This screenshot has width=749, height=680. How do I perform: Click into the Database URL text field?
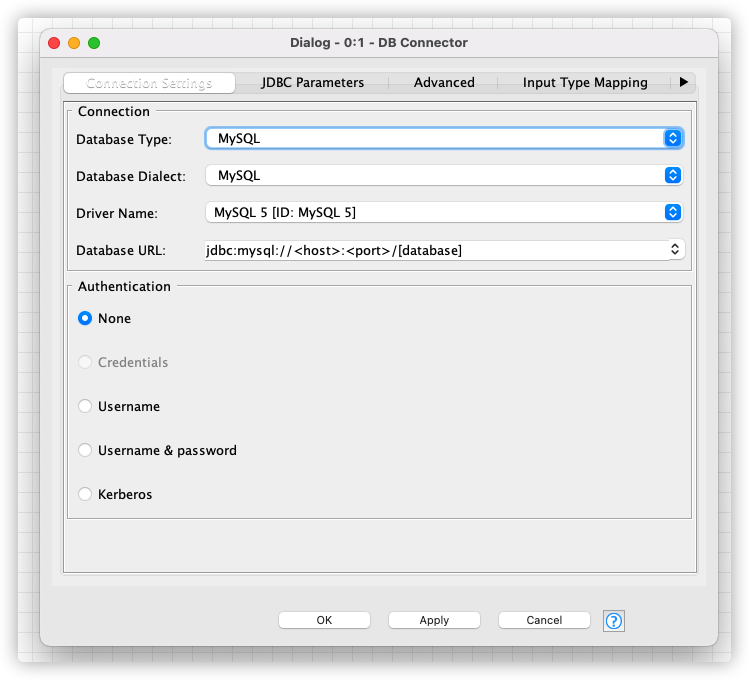pos(437,250)
